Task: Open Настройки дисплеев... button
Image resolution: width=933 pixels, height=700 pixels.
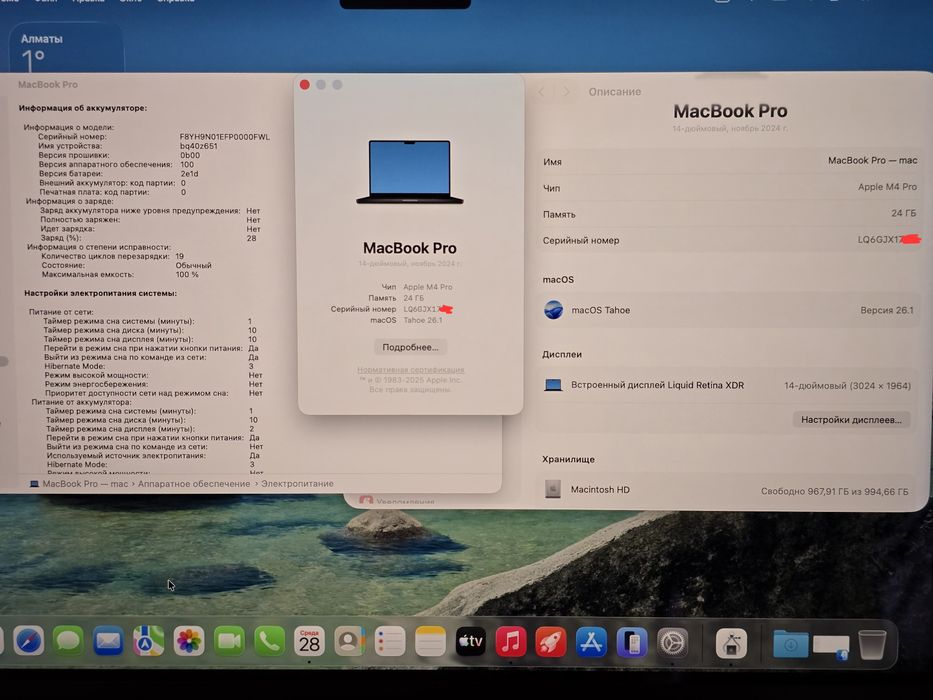Action: point(851,420)
